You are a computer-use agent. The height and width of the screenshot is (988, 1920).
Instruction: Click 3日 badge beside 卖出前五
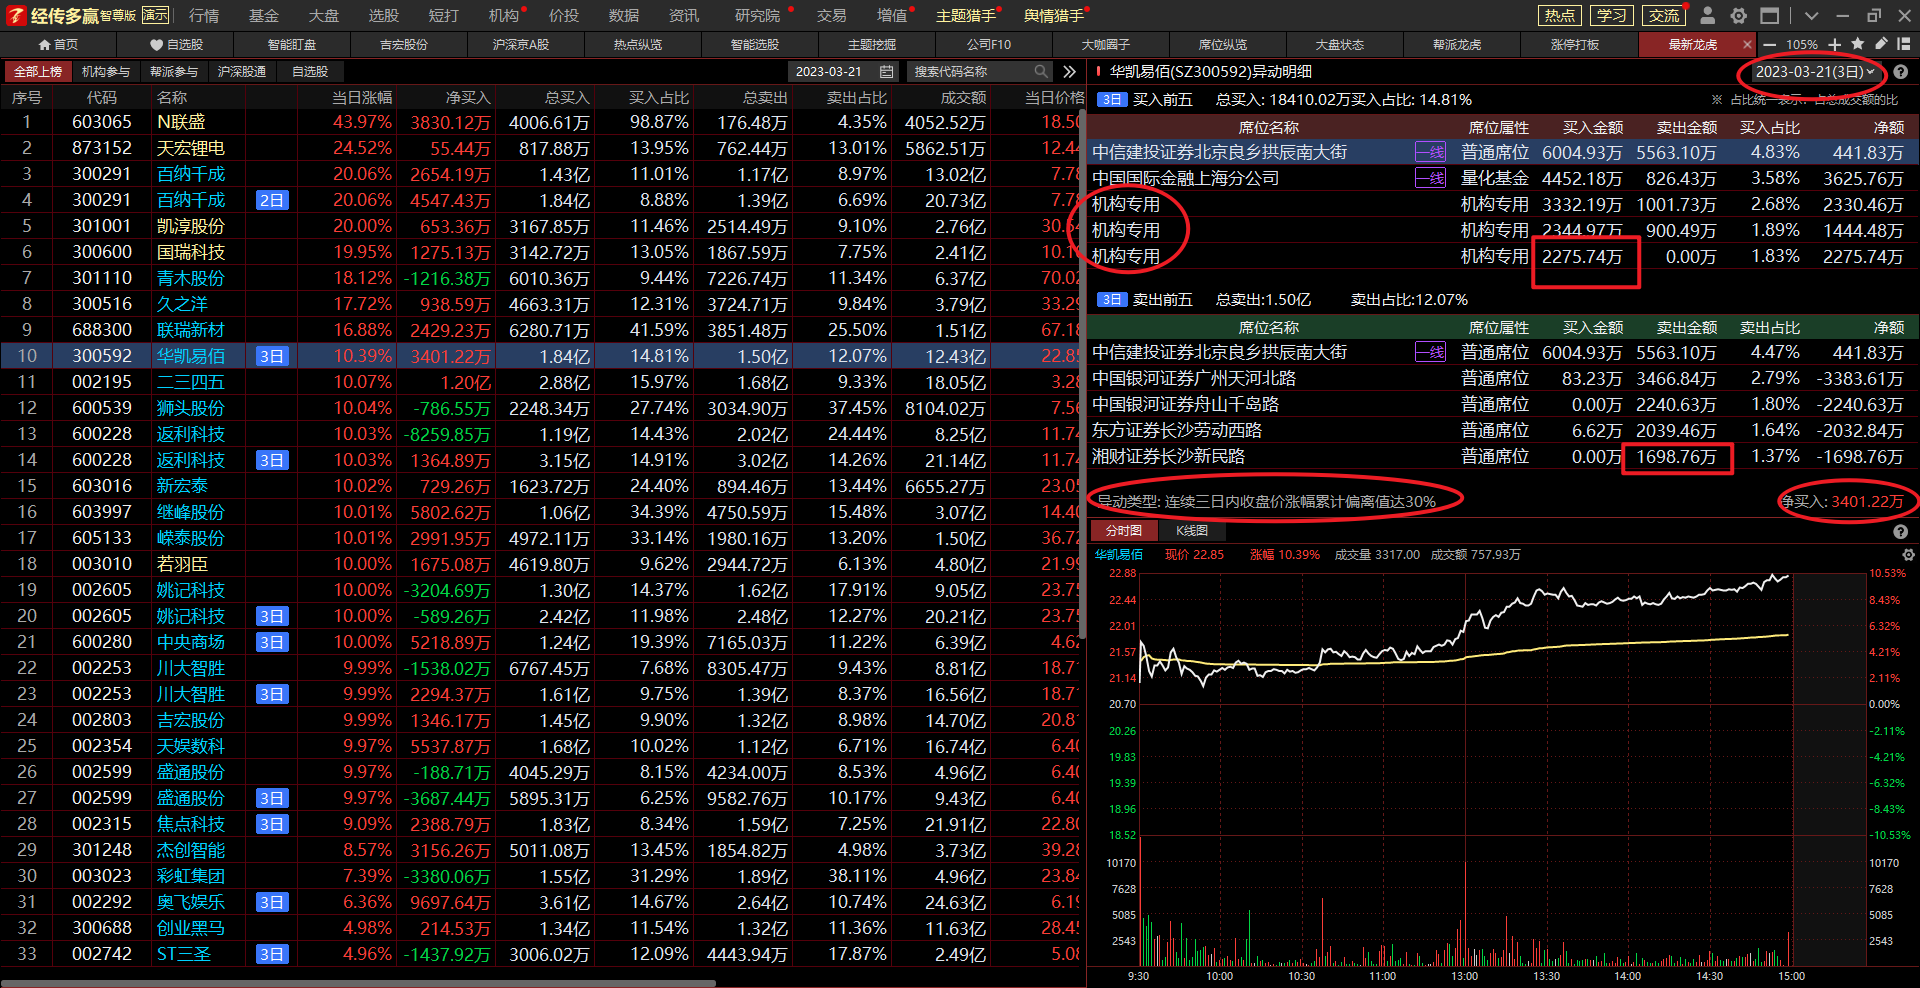(1112, 300)
